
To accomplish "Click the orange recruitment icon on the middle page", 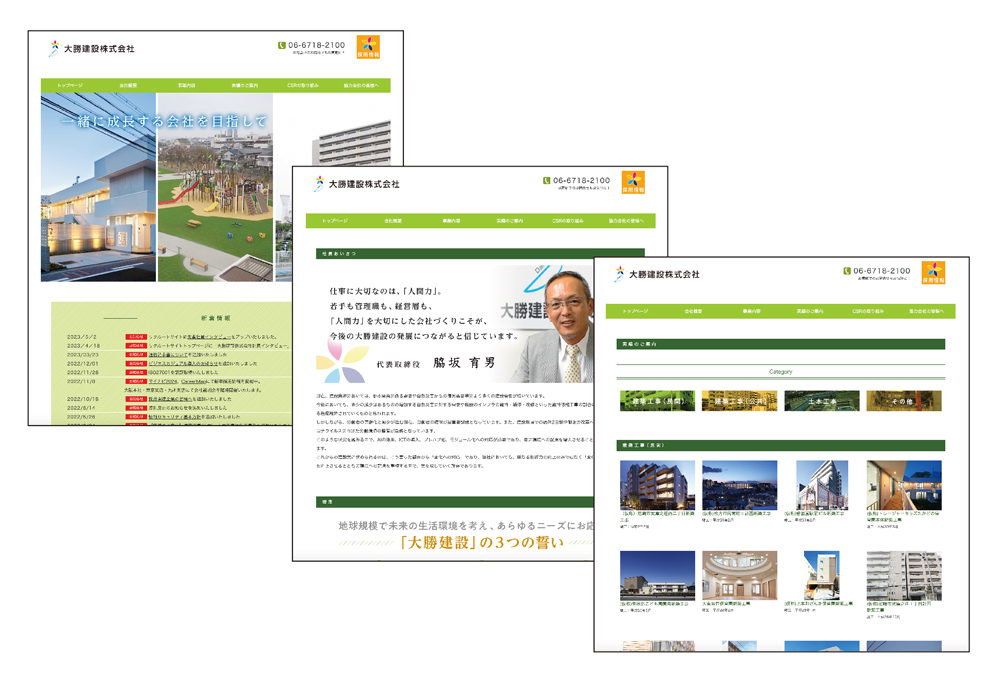I will click(633, 182).
